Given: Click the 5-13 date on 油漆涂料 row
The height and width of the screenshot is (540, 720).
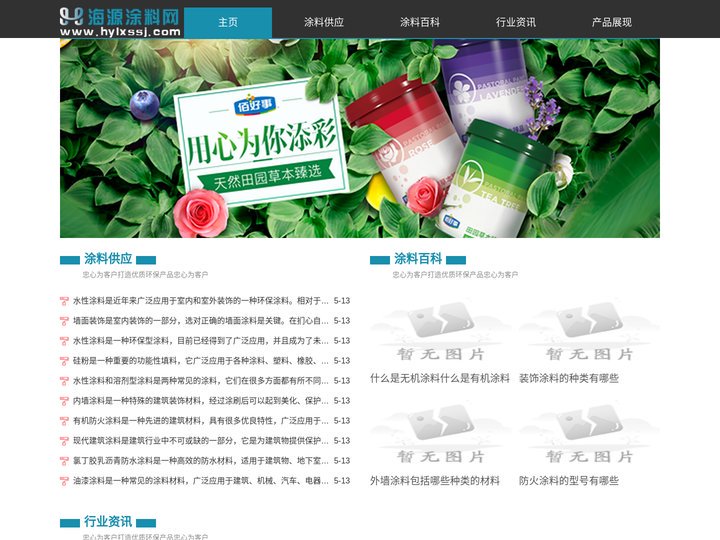Looking at the screenshot, I should [342, 480].
